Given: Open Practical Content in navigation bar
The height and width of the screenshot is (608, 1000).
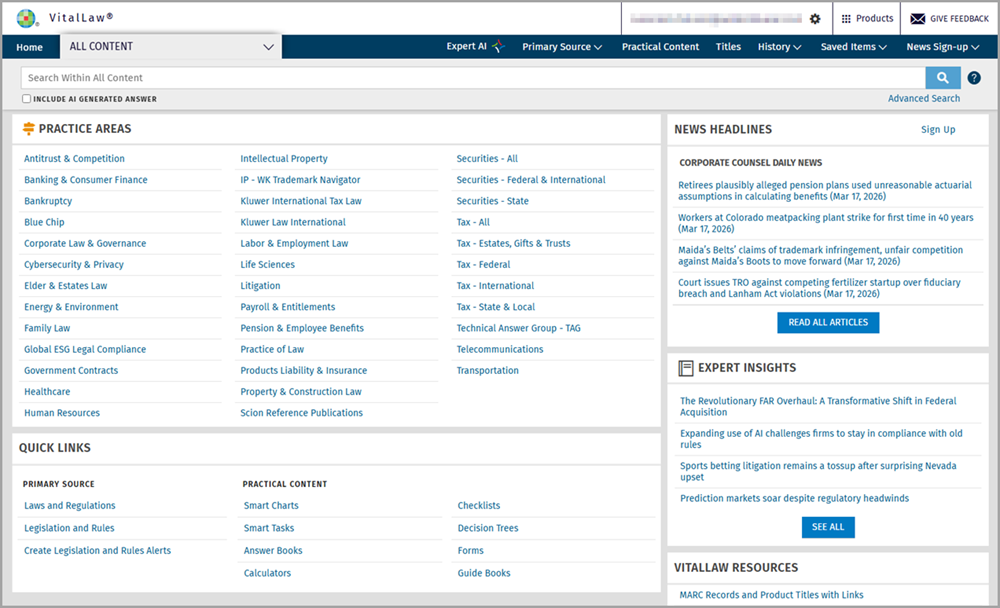Looking at the screenshot, I should 660,47.
